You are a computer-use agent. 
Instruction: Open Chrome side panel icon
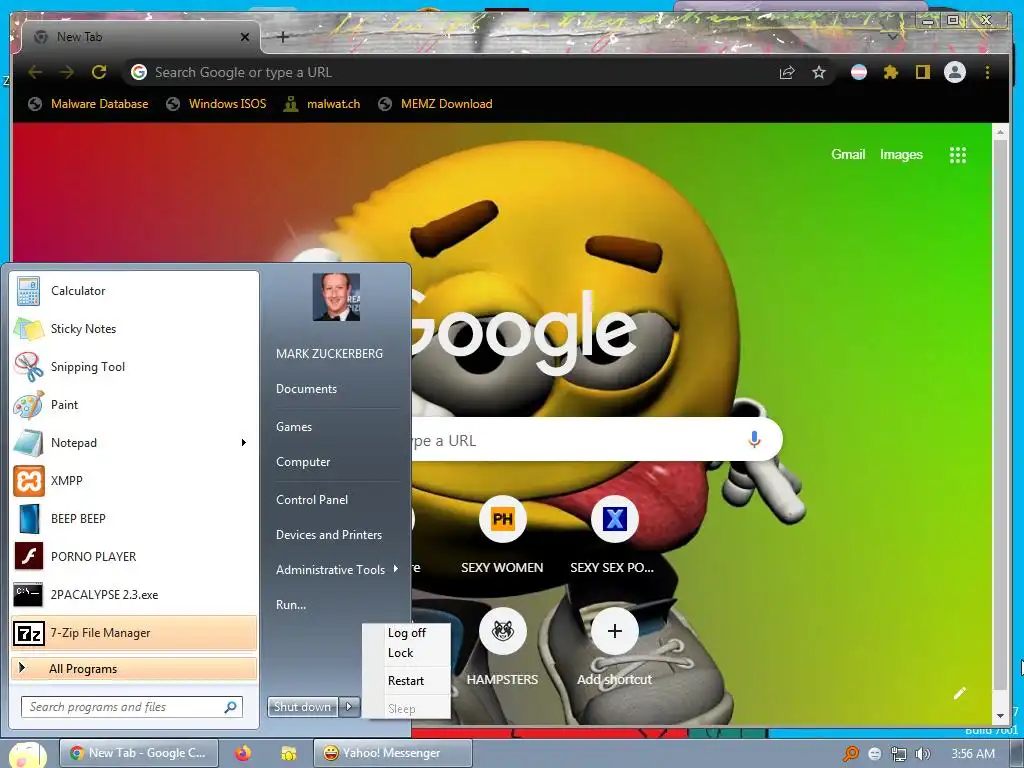tap(922, 72)
